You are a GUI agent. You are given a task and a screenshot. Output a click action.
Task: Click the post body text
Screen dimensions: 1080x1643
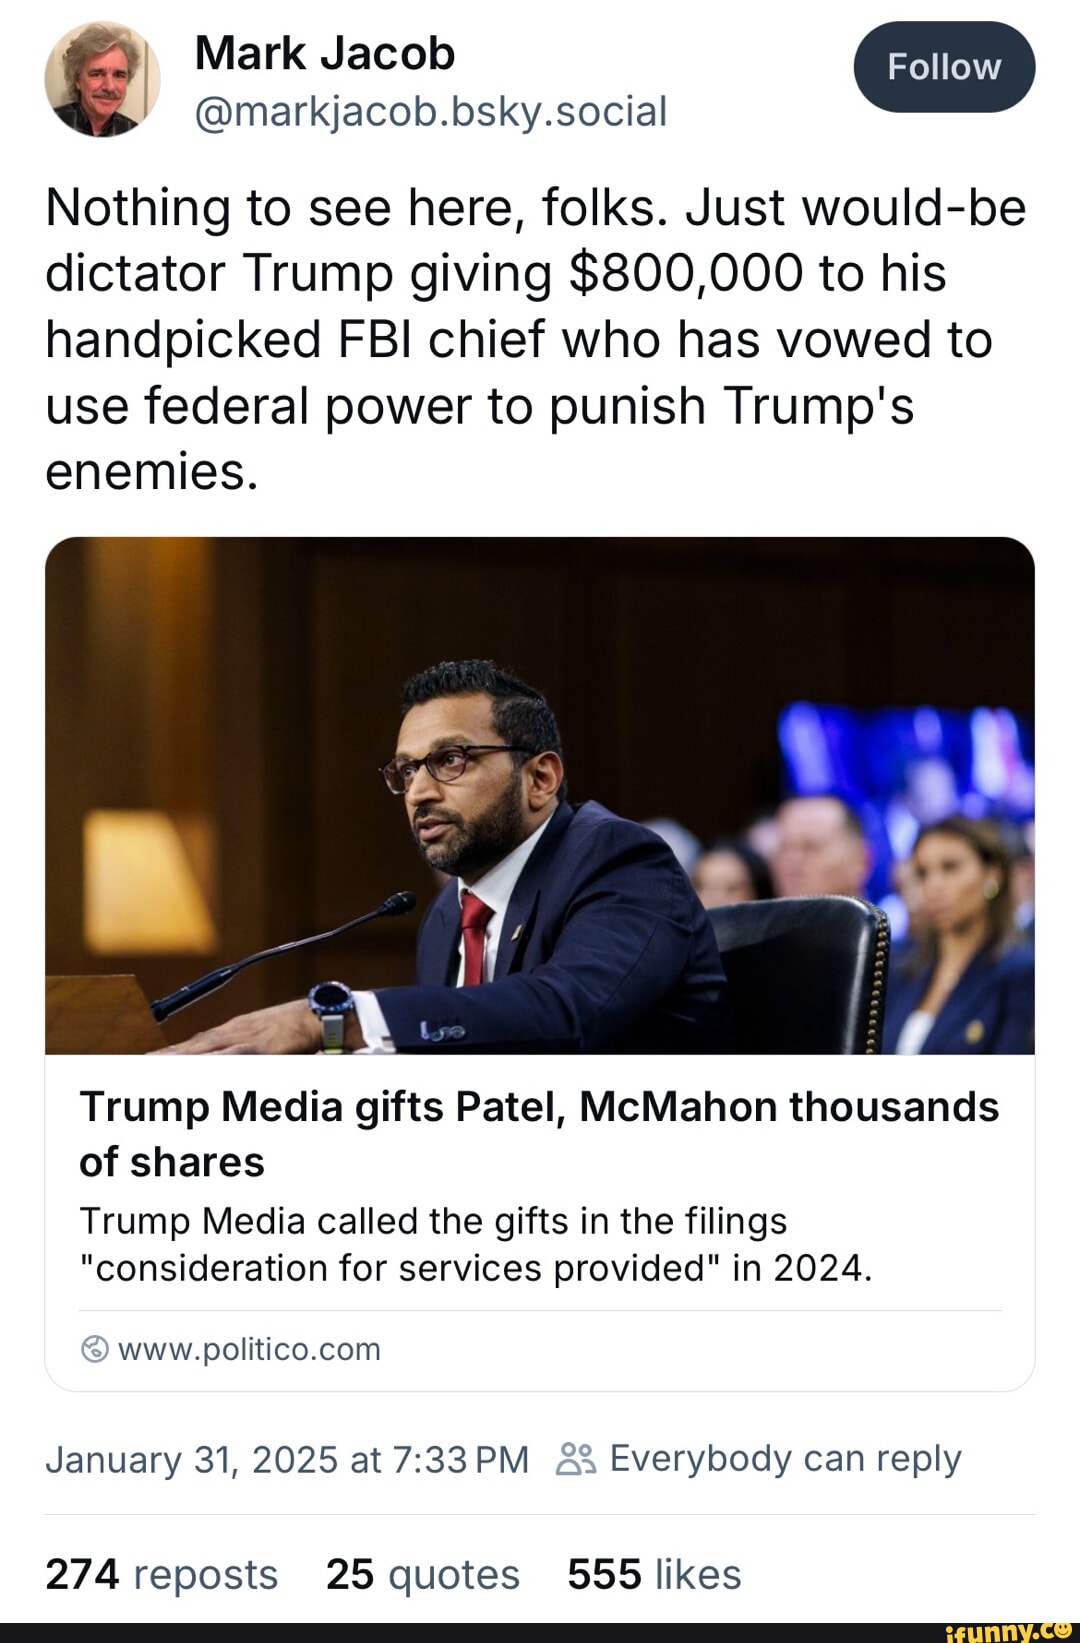coord(520,335)
